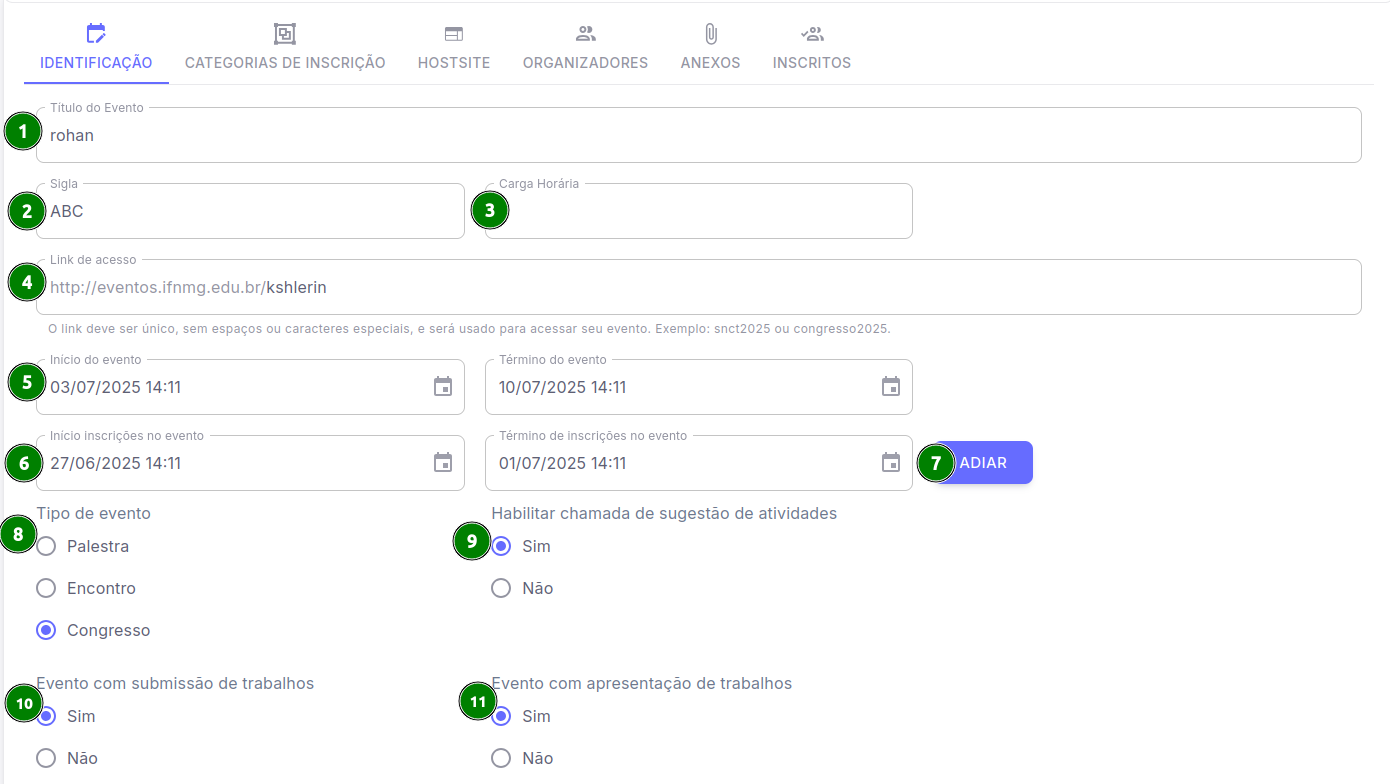This screenshot has width=1390, height=784.
Task: Open calendar for Término do evento
Action: tap(891, 387)
